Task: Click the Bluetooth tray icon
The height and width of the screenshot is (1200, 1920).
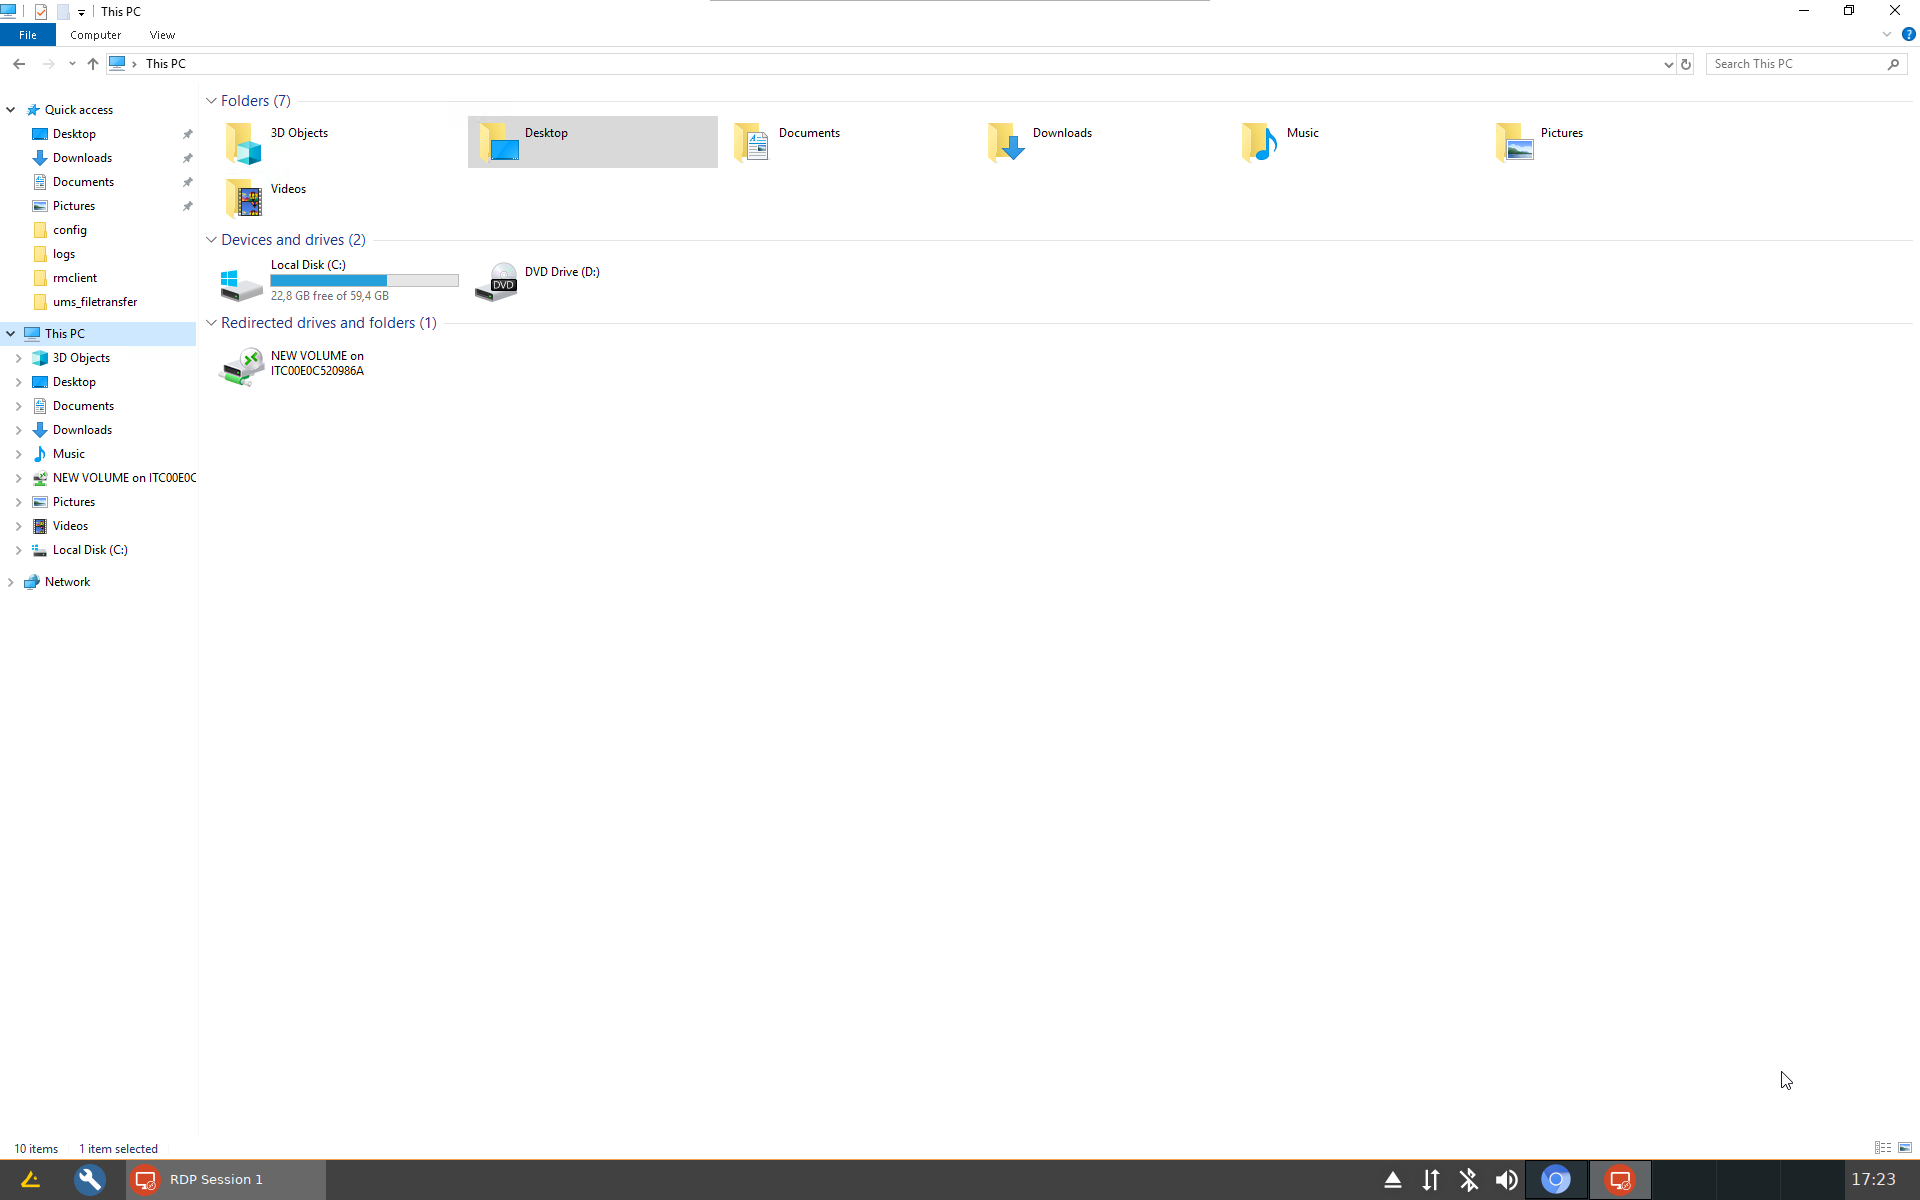Action: click(x=1468, y=1180)
